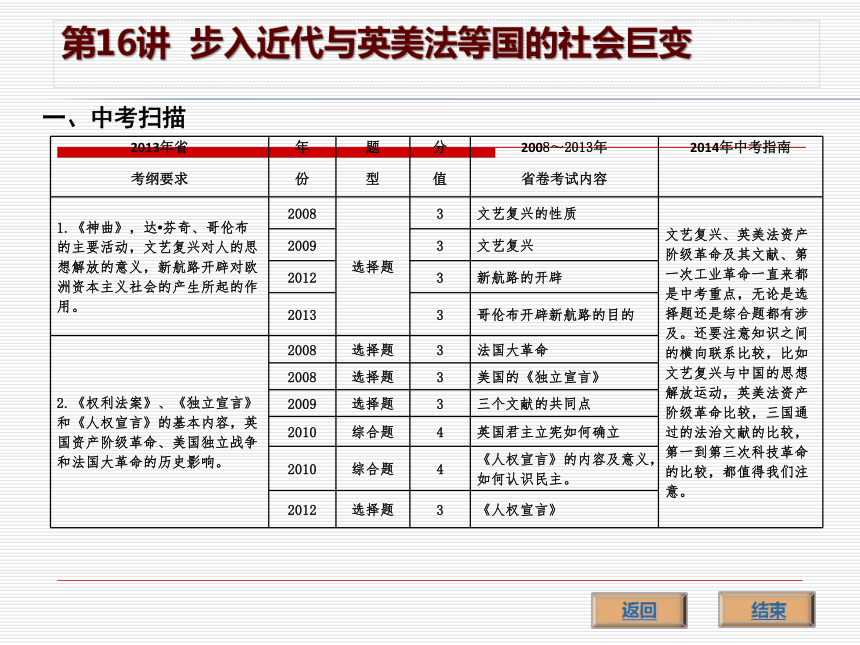Select cell 文艺复兴的性质
Image resolution: width=860 pixels, height=645 pixels.
[x=564, y=213]
